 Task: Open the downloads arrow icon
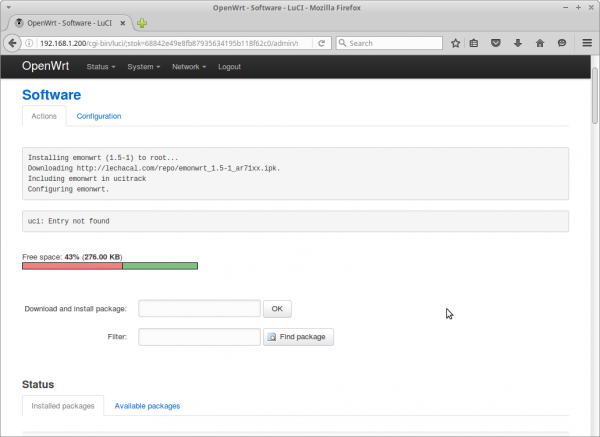(x=518, y=43)
